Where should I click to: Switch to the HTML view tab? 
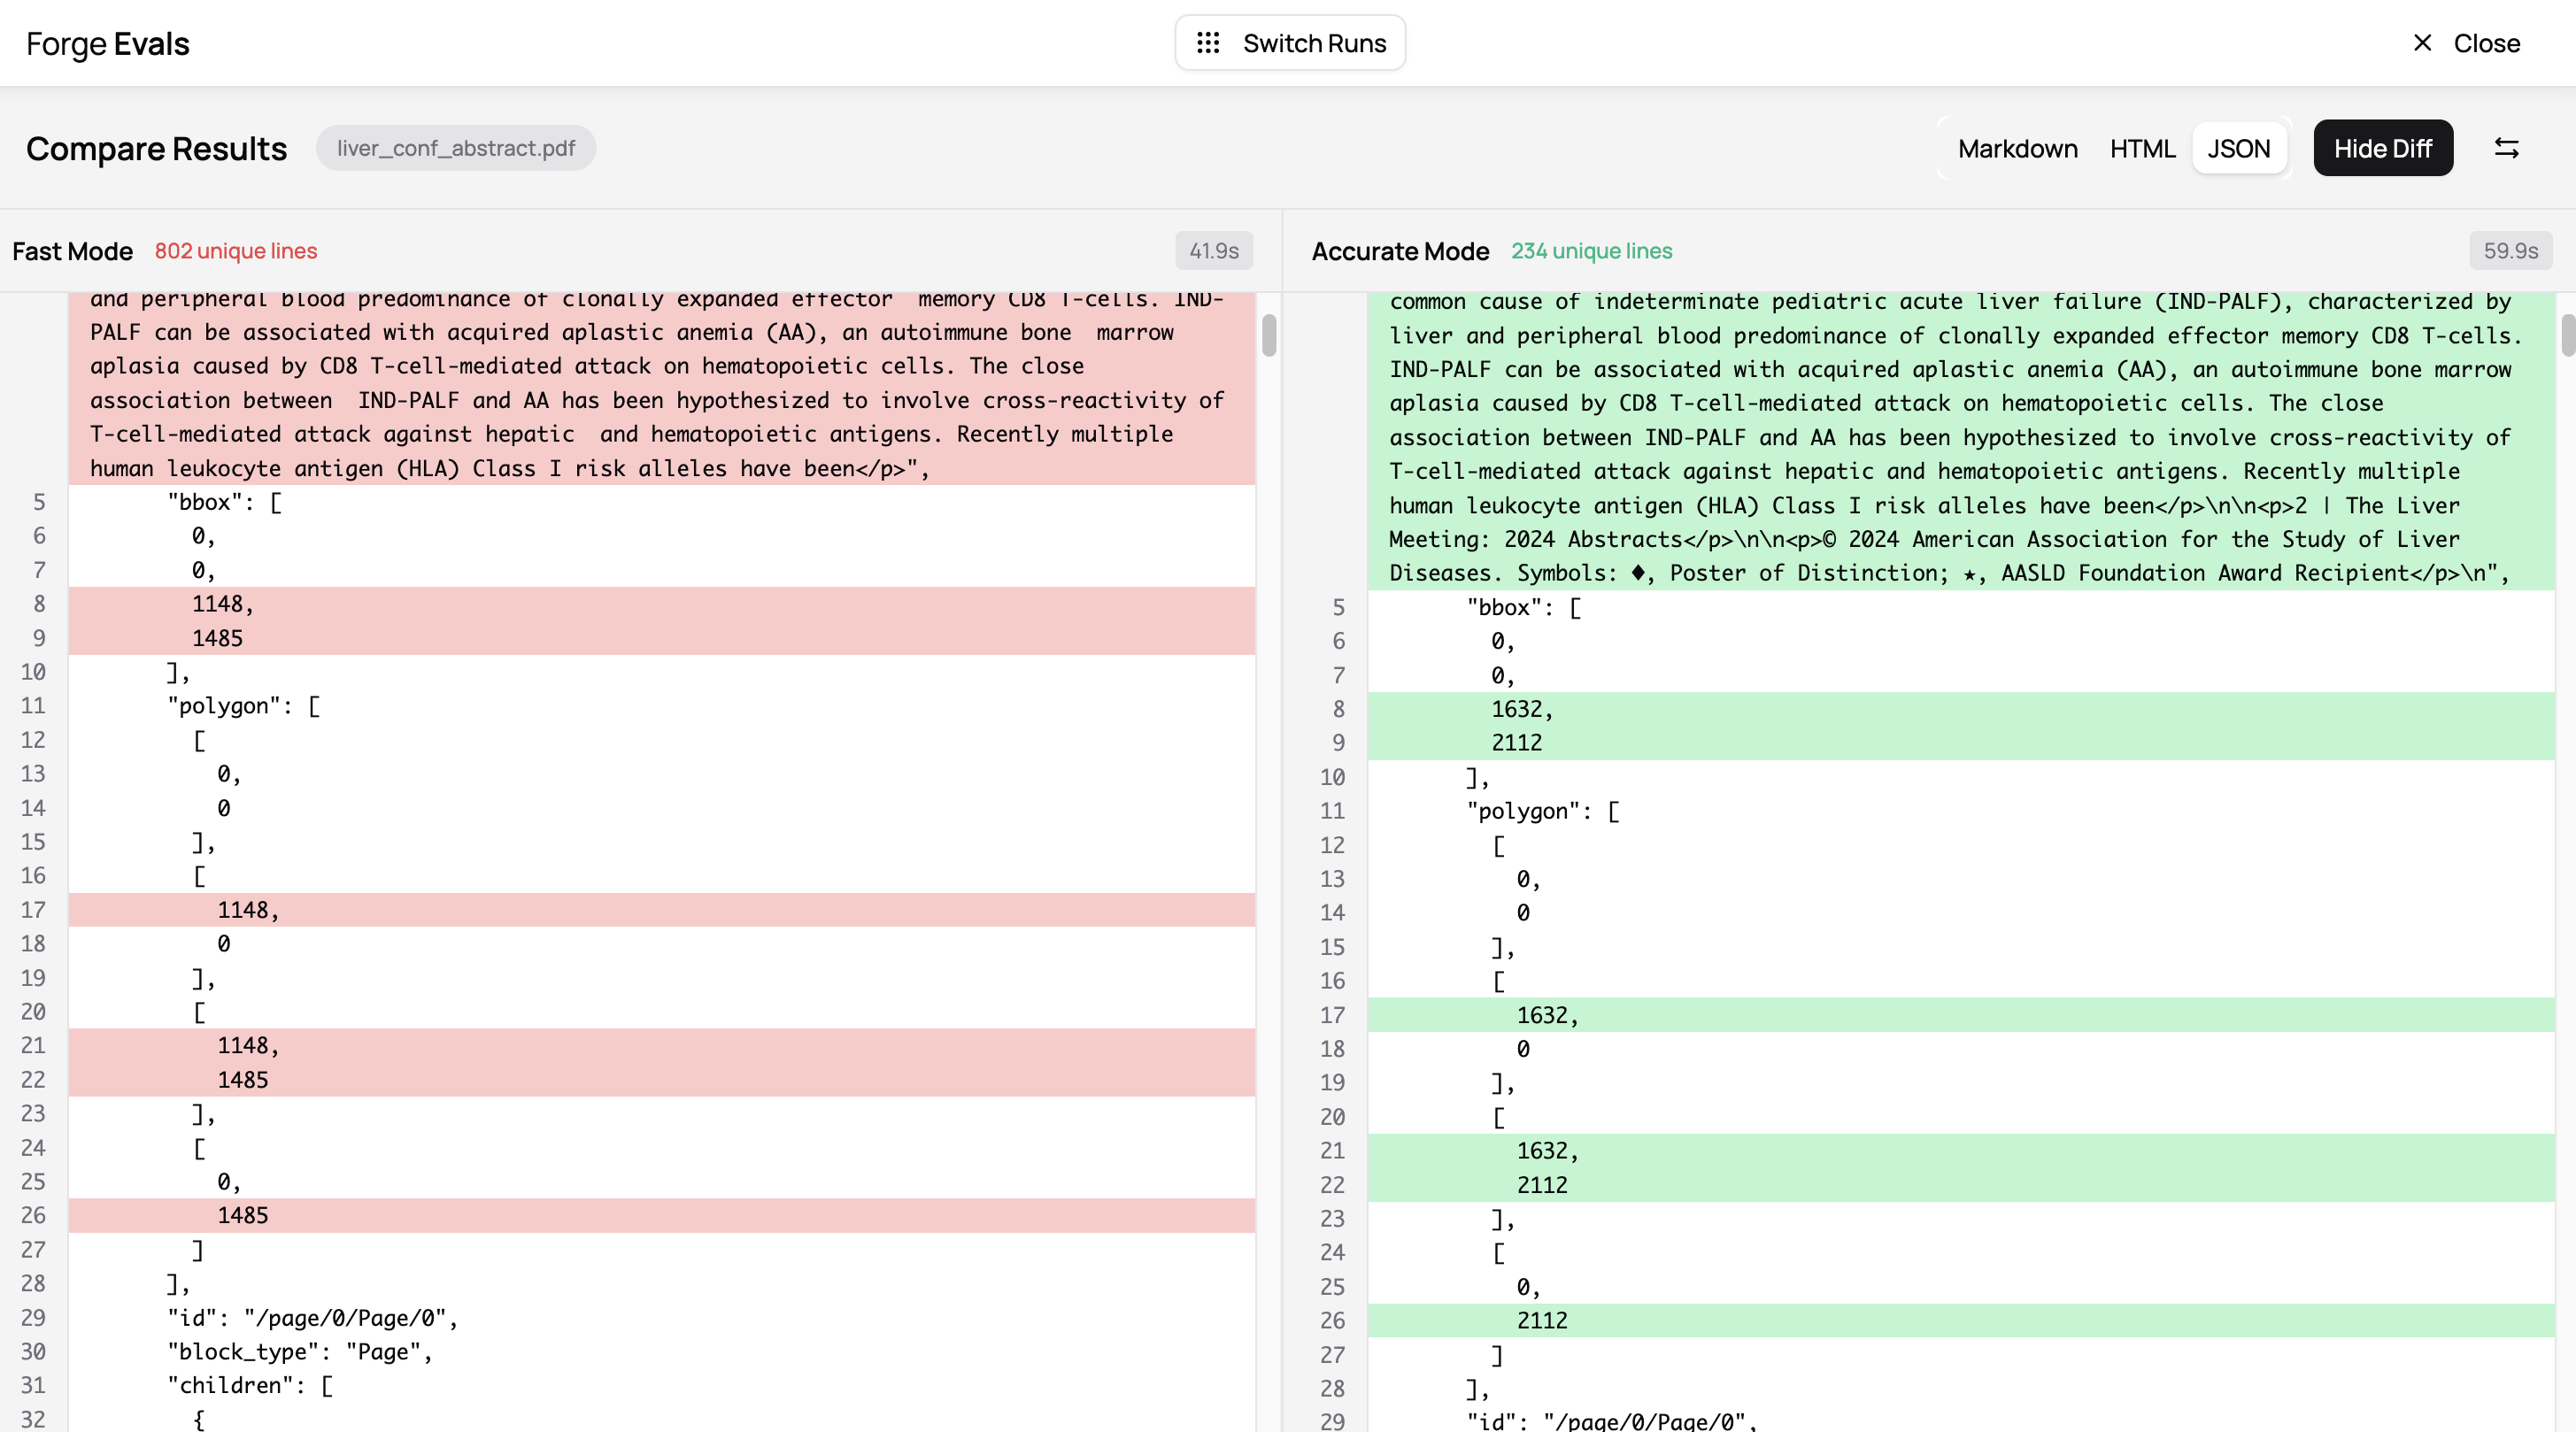coord(2142,148)
